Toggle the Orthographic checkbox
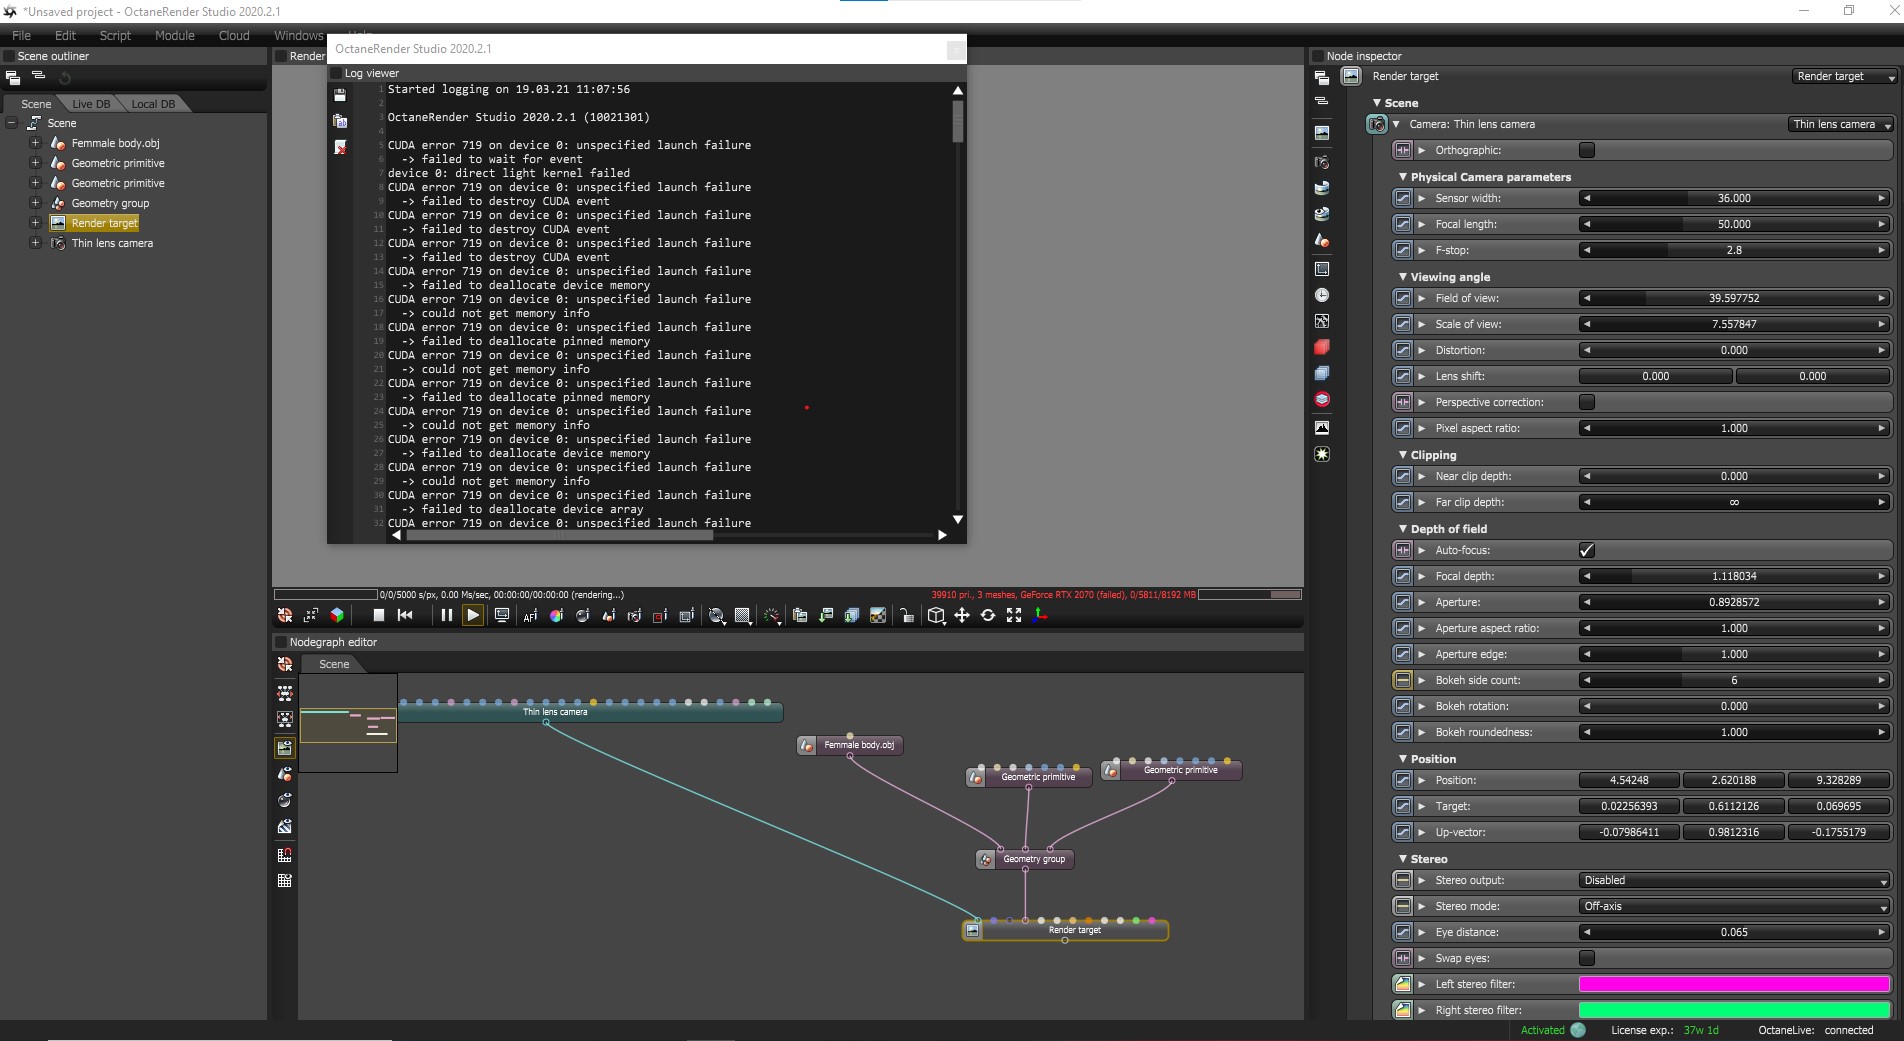 coord(1587,150)
